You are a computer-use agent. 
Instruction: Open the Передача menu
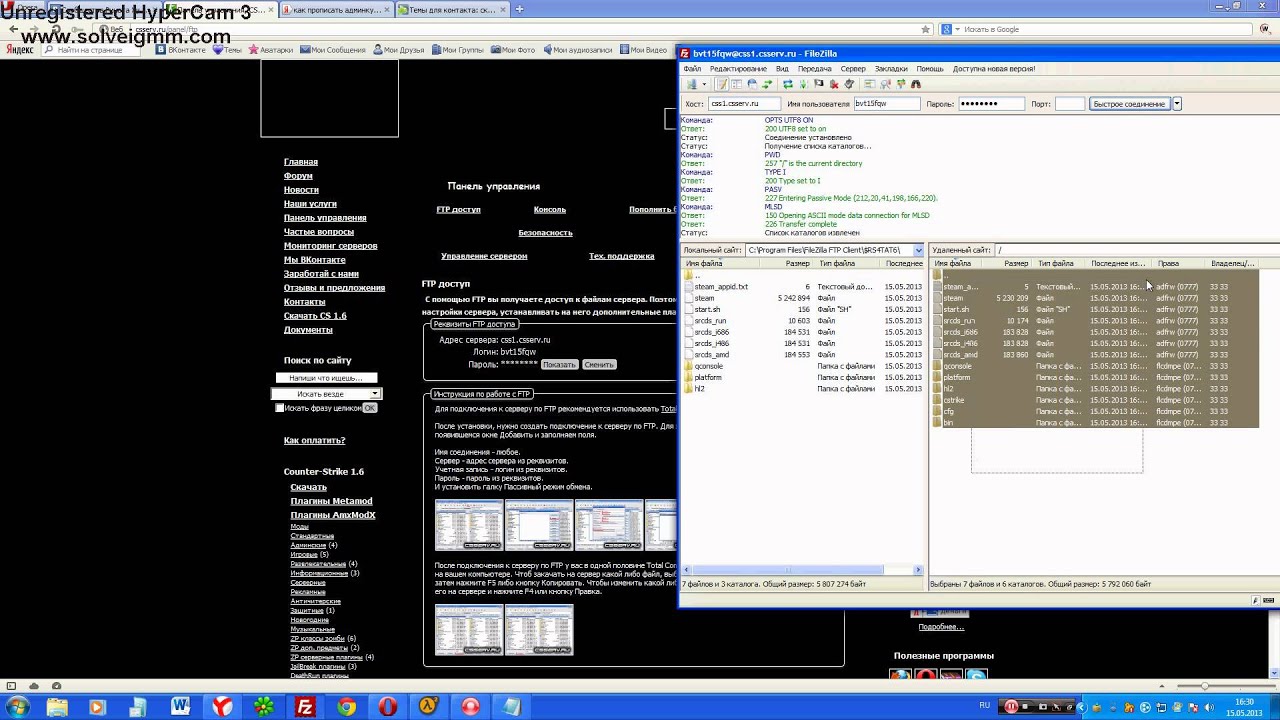815,69
